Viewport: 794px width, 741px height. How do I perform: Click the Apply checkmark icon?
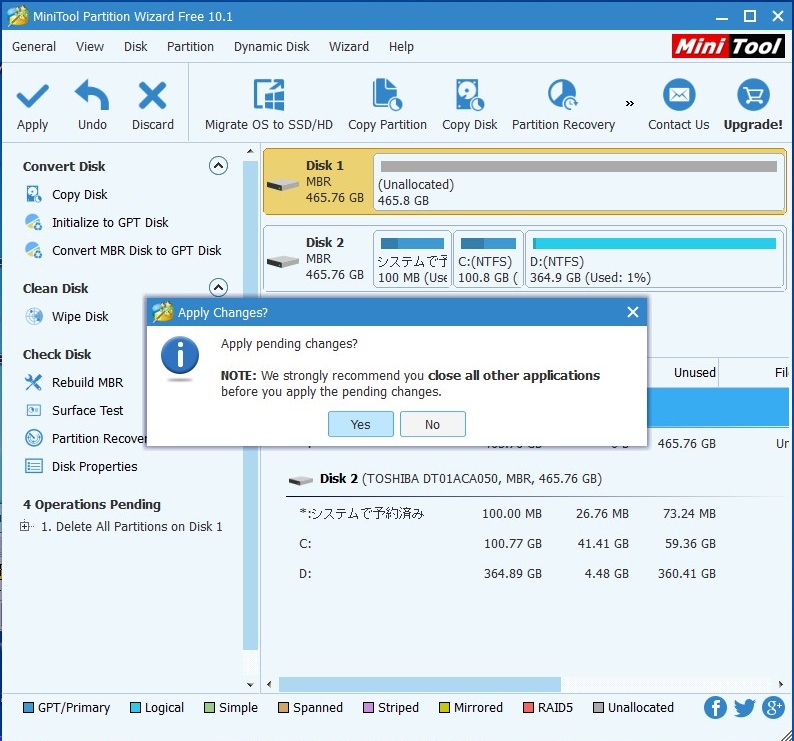[32, 96]
